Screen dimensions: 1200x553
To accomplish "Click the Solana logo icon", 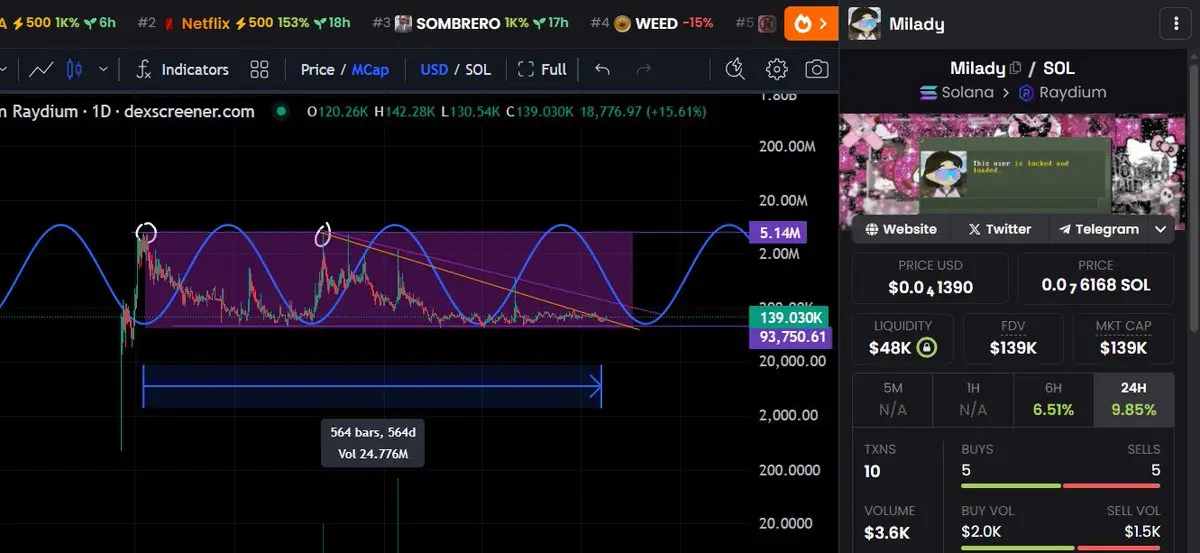I will (x=927, y=92).
